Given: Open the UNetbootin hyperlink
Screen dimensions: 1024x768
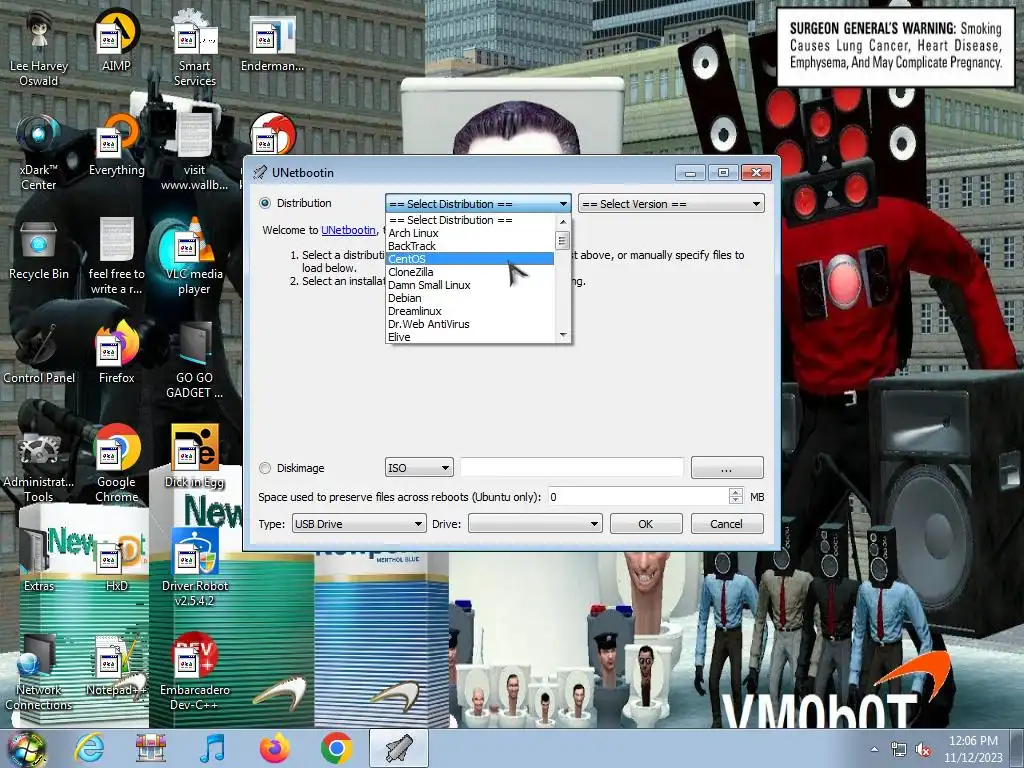Looking at the screenshot, I should pyautogui.click(x=348, y=230).
